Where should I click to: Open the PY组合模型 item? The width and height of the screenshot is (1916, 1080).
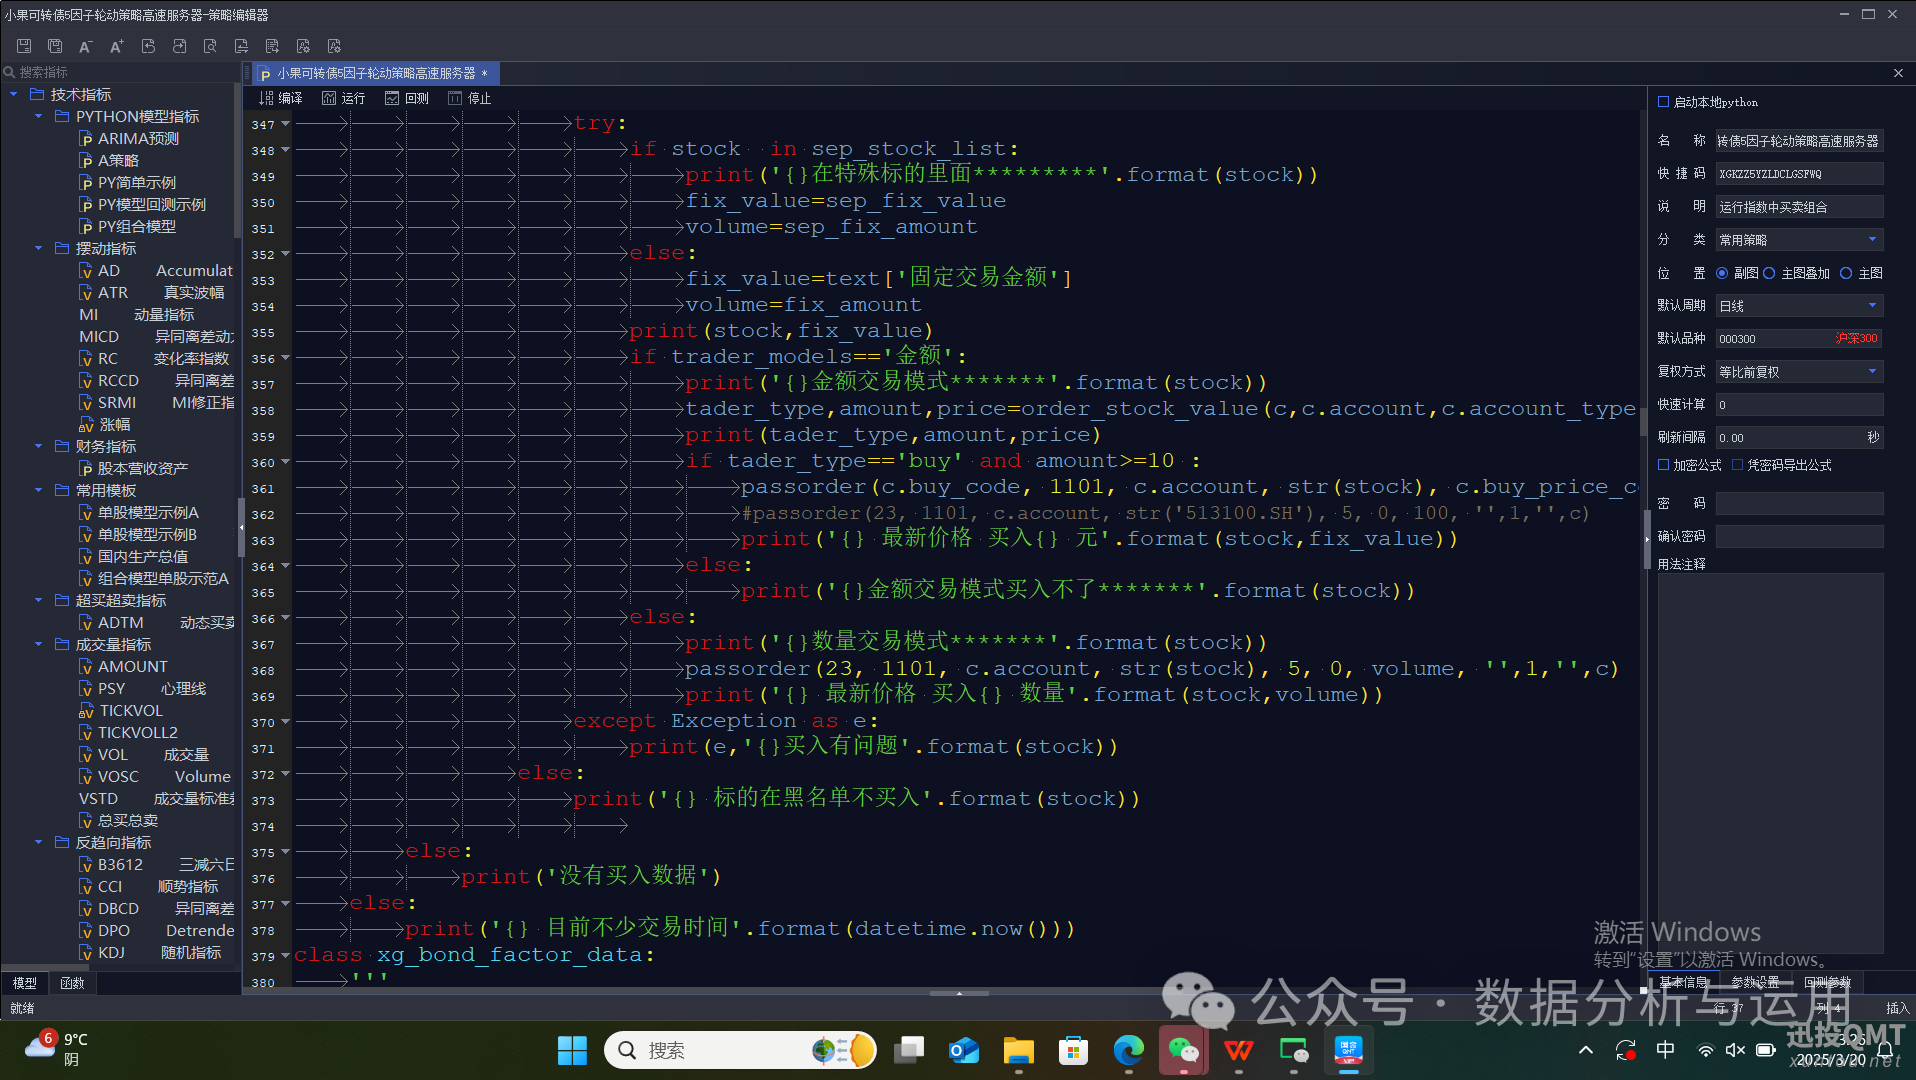[x=128, y=226]
